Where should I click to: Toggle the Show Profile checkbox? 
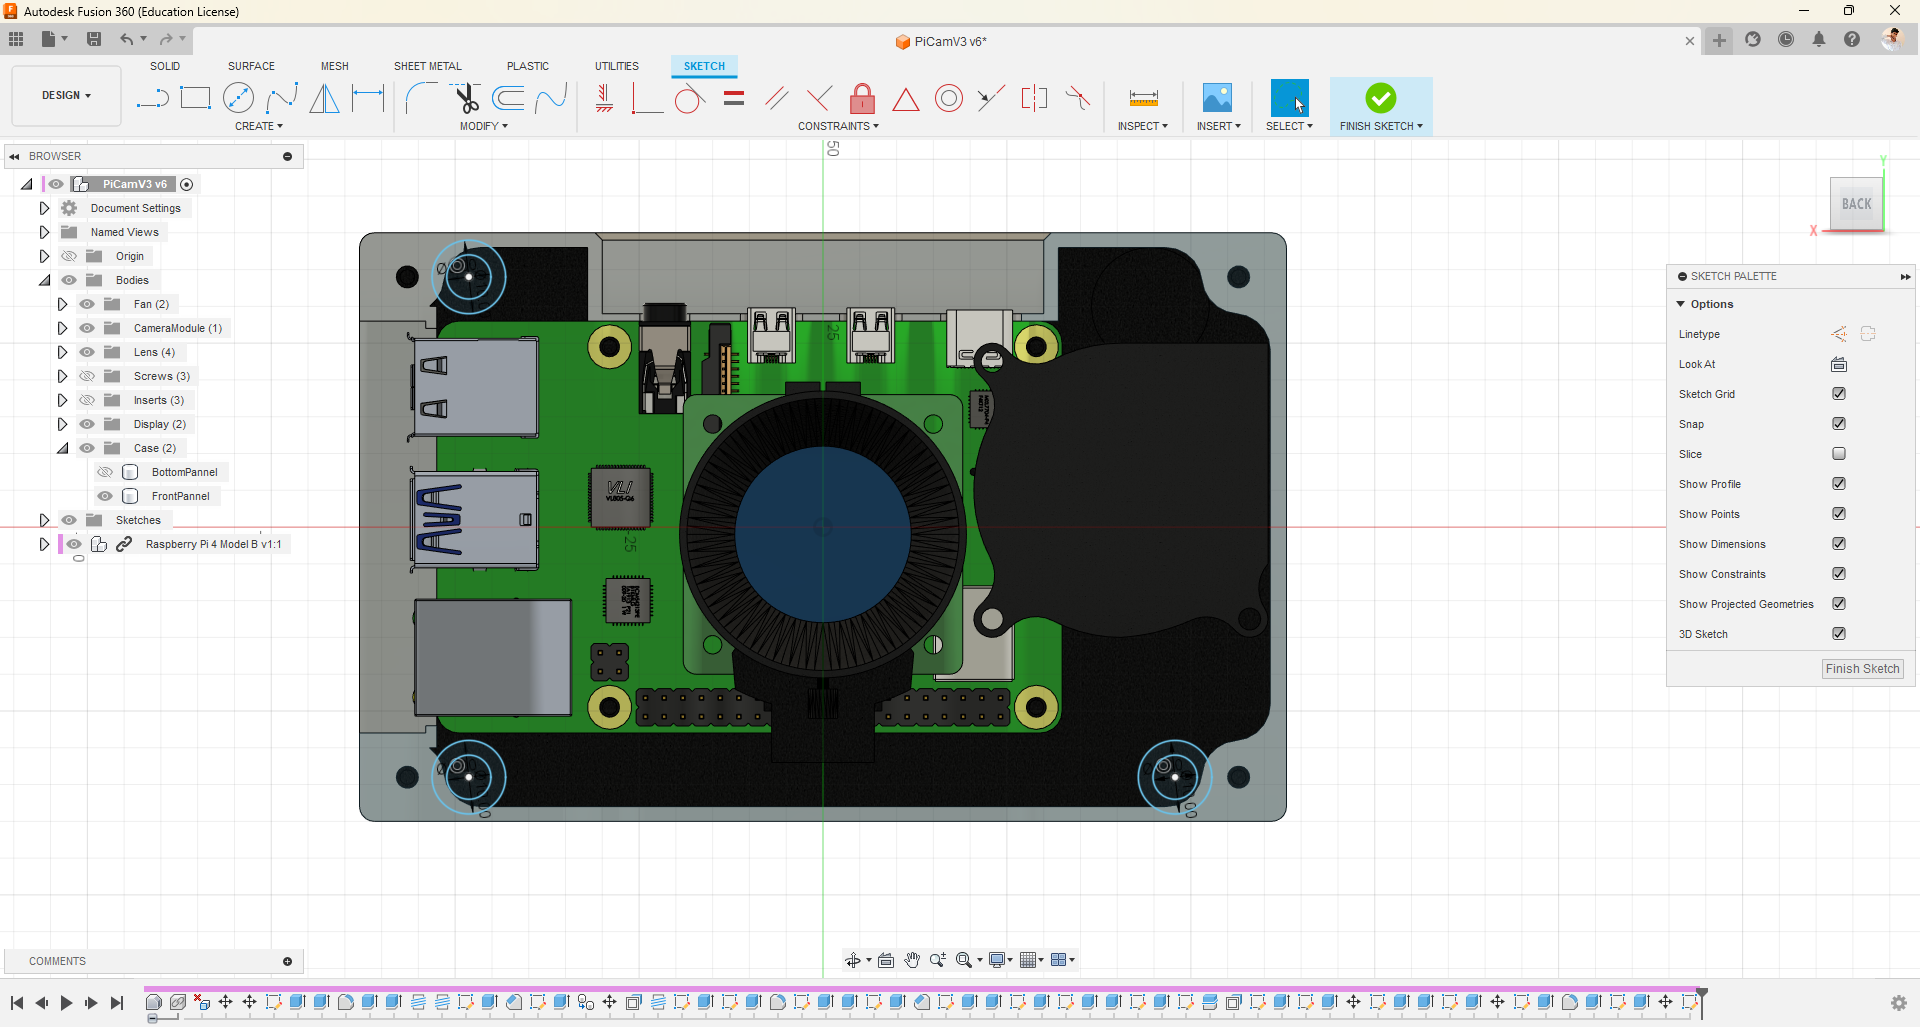click(1839, 484)
